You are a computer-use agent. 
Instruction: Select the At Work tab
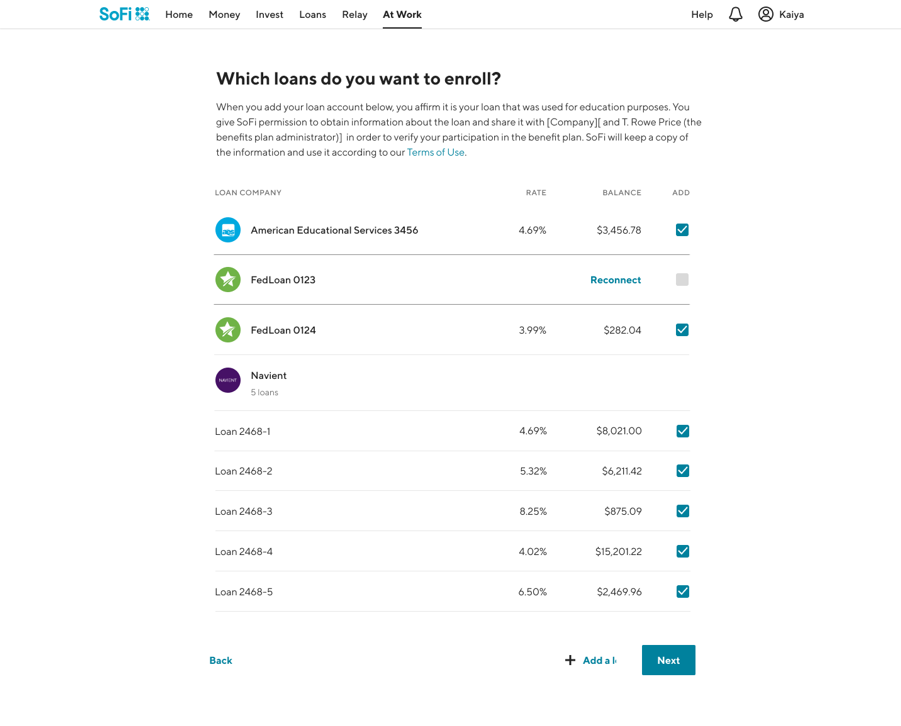[402, 15]
